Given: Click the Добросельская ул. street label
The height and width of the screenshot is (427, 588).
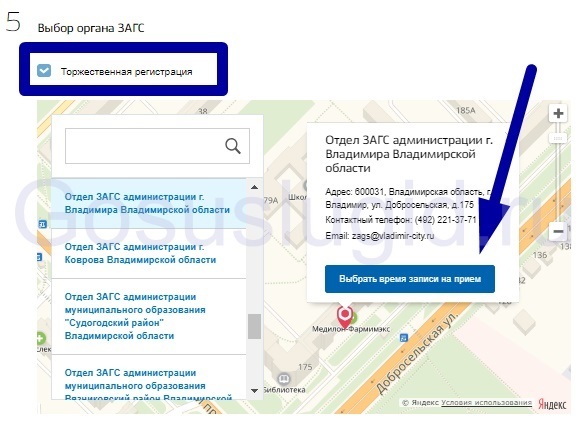Looking at the screenshot, I should (416, 353).
